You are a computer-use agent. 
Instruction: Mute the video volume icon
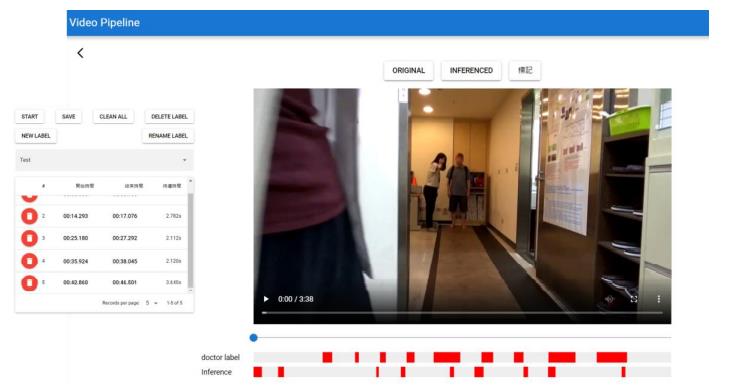(x=609, y=299)
